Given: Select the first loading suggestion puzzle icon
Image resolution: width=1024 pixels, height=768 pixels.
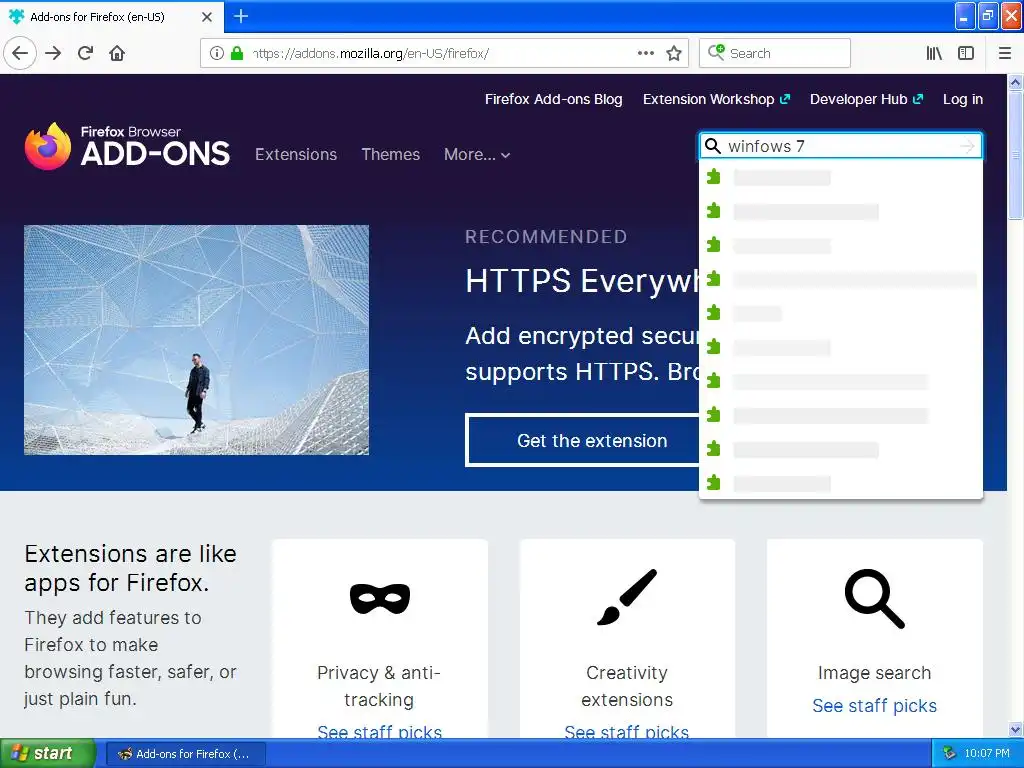Looking at the screenshot, I should 714,177.
